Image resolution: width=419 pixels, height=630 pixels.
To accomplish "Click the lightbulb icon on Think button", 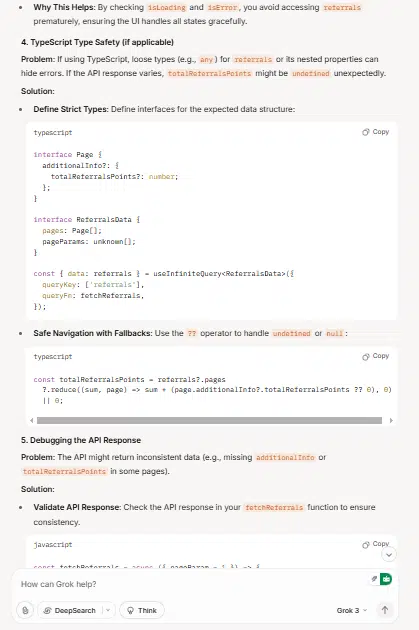I will pos(130,610).
